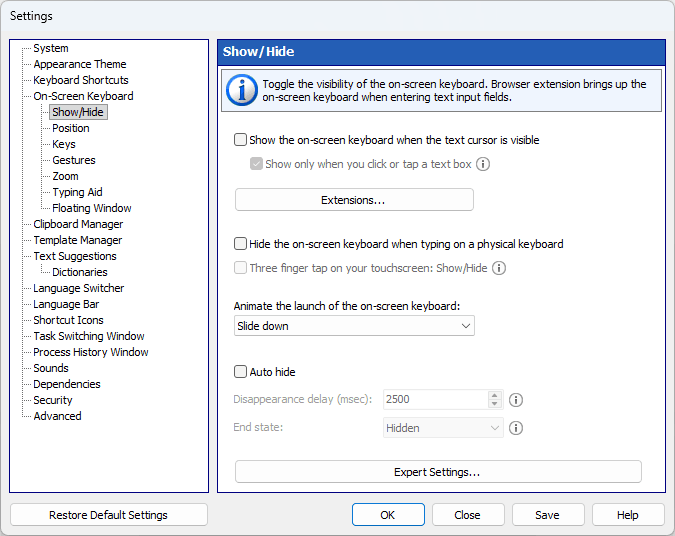Viewport: 675px width, 536px height.
Task: Select System in the settings tree
Action: click(x=51, y=48)
